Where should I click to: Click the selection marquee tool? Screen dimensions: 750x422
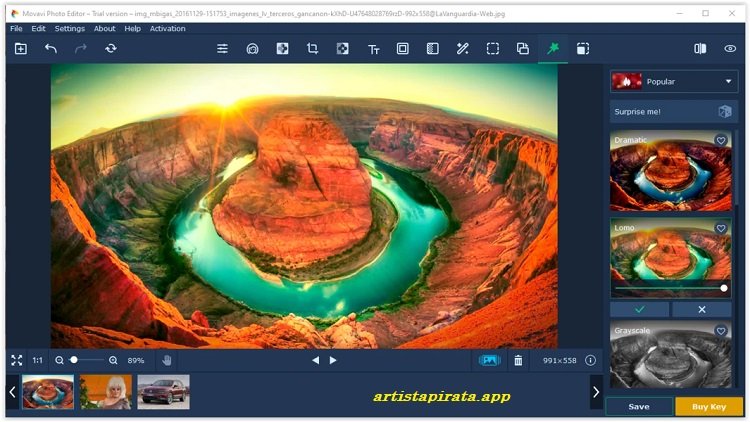pyautogui.click(x=492, y=48)
